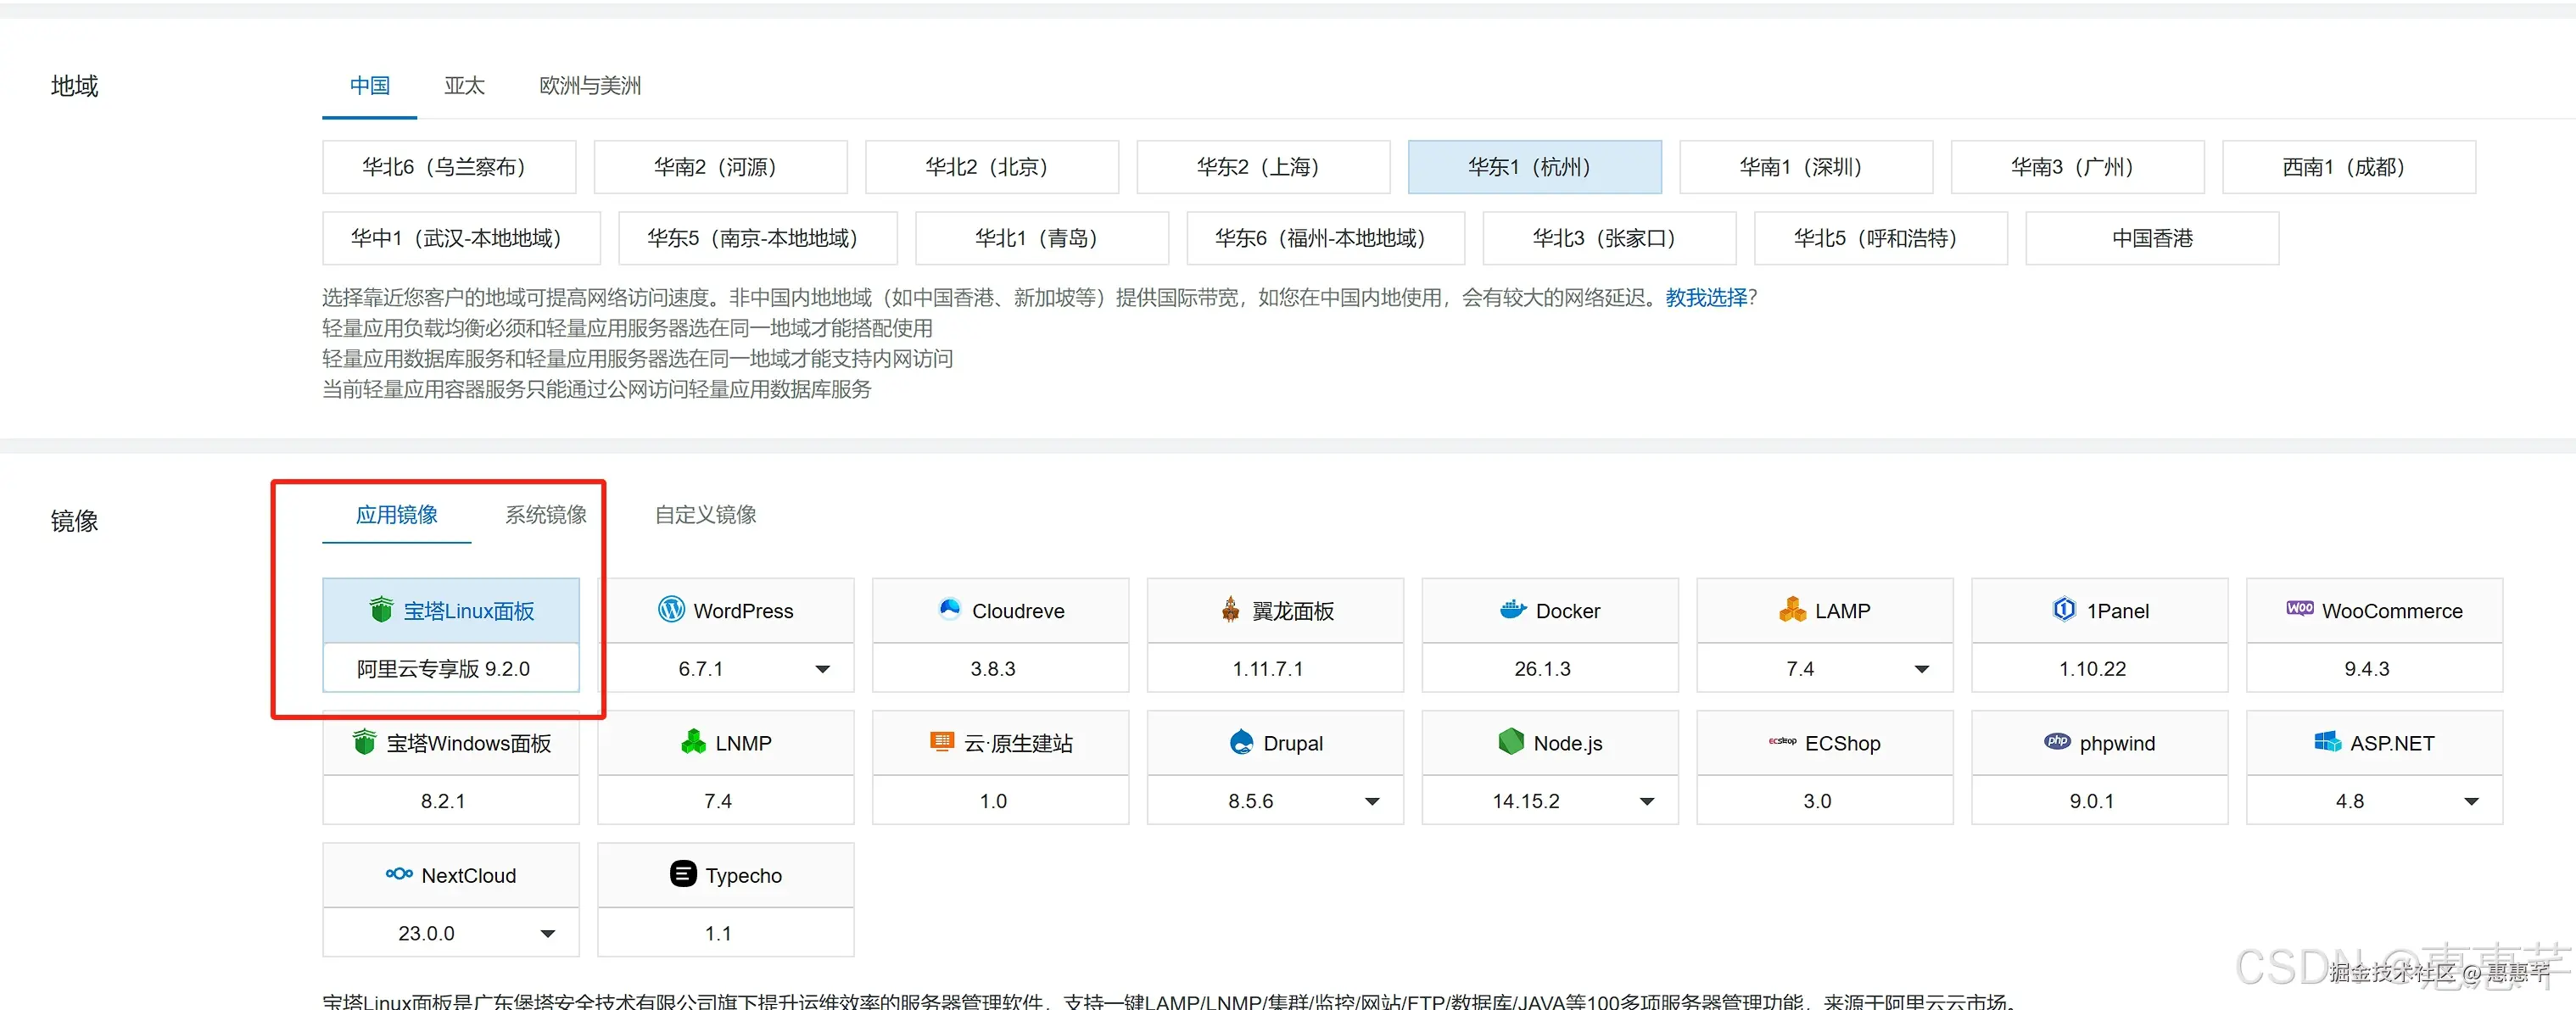Click the 宝塔Windows面板 8.2.1 version value

443,800
